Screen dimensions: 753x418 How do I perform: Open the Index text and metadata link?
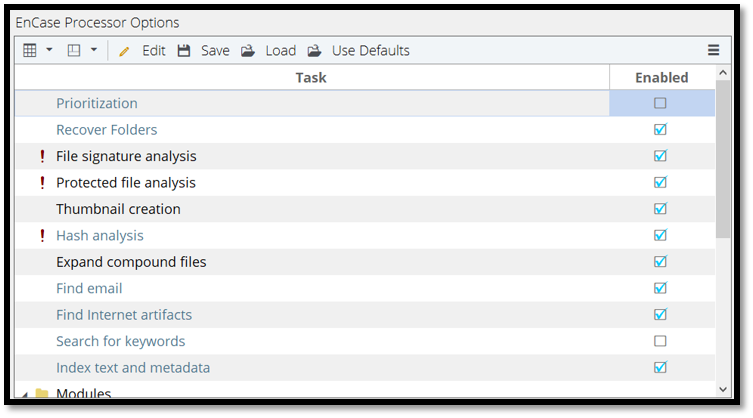click(133, 368)
